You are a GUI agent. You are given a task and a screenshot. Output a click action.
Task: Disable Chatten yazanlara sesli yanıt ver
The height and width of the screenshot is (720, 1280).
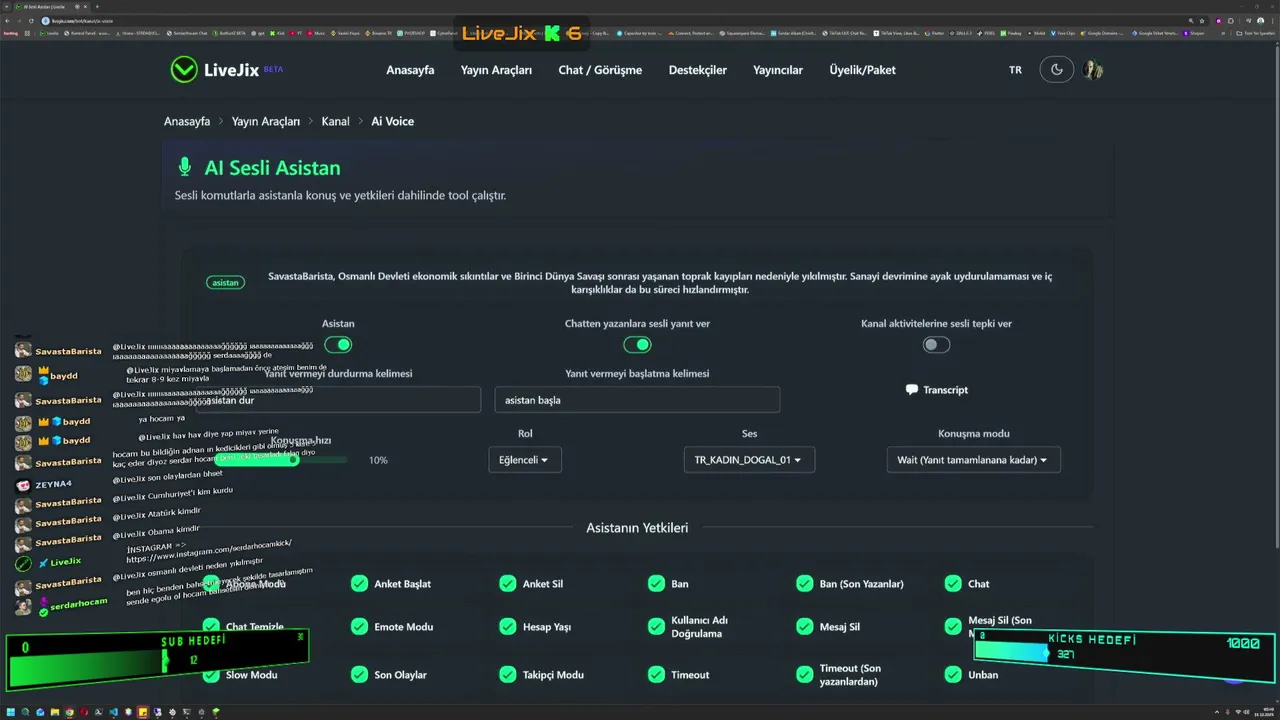(637, 345)
